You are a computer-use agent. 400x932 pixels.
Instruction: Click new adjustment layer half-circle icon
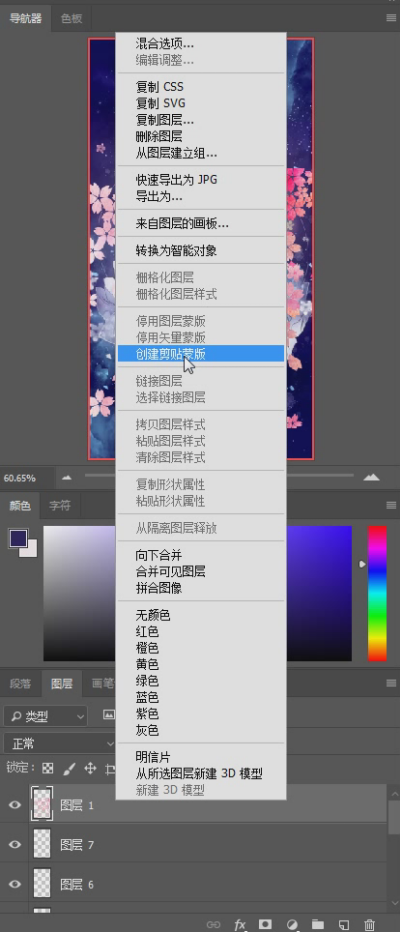pyautogui.click(x=291, y=924)
